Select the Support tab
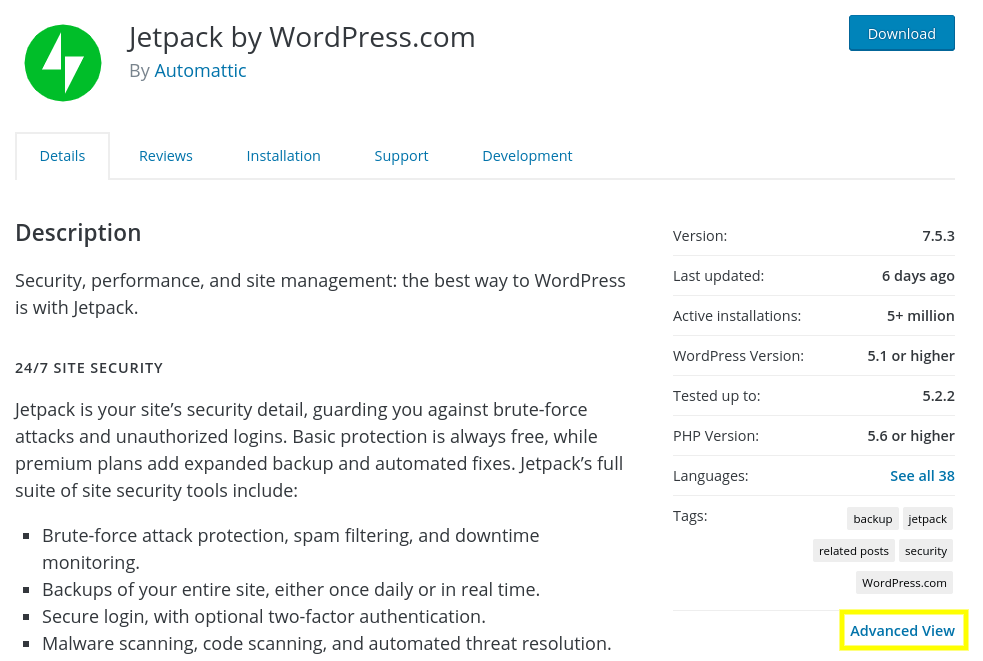Screen dimensions: 983x661 (x=401, y=156)
